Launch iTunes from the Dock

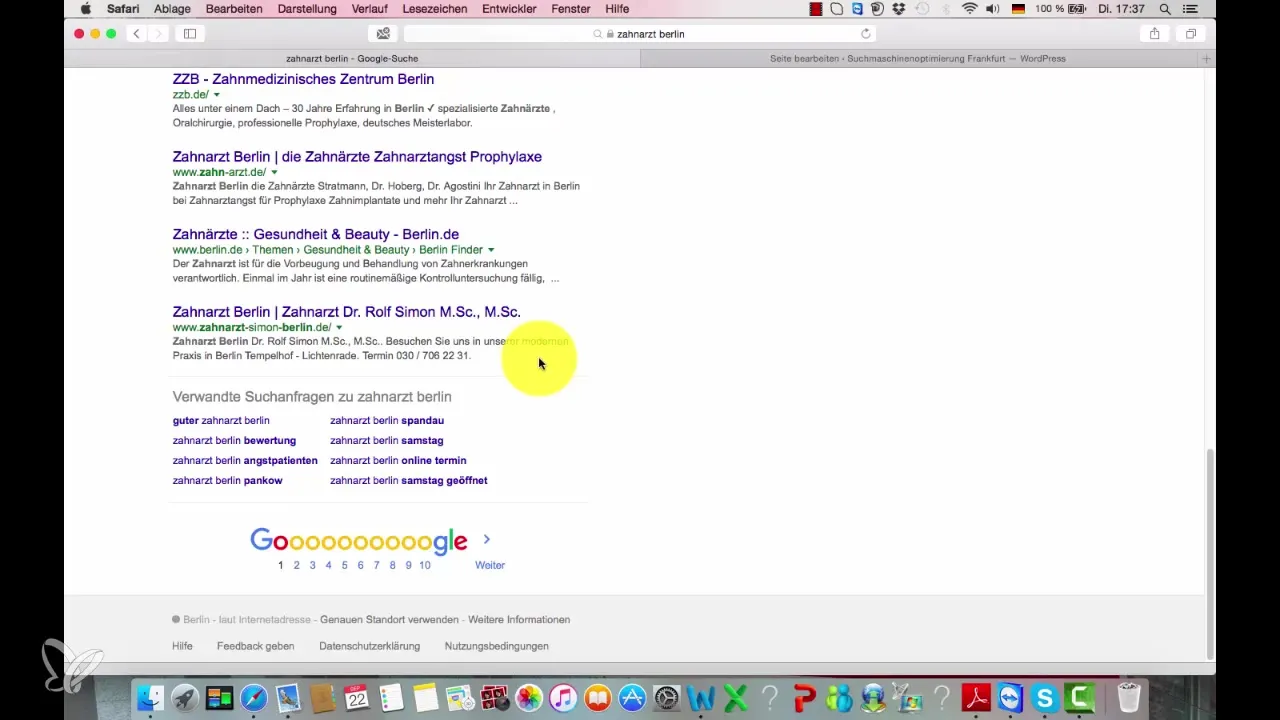coord(563,697)
